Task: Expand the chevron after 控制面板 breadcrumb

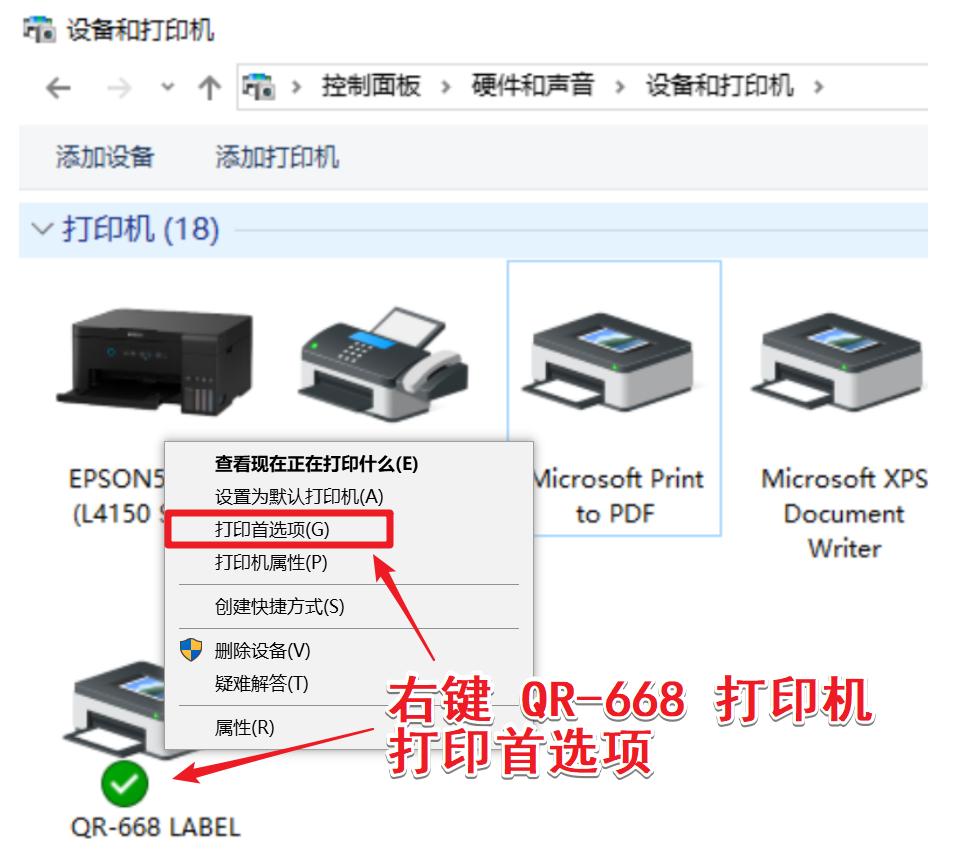Action: coord(446,87)
